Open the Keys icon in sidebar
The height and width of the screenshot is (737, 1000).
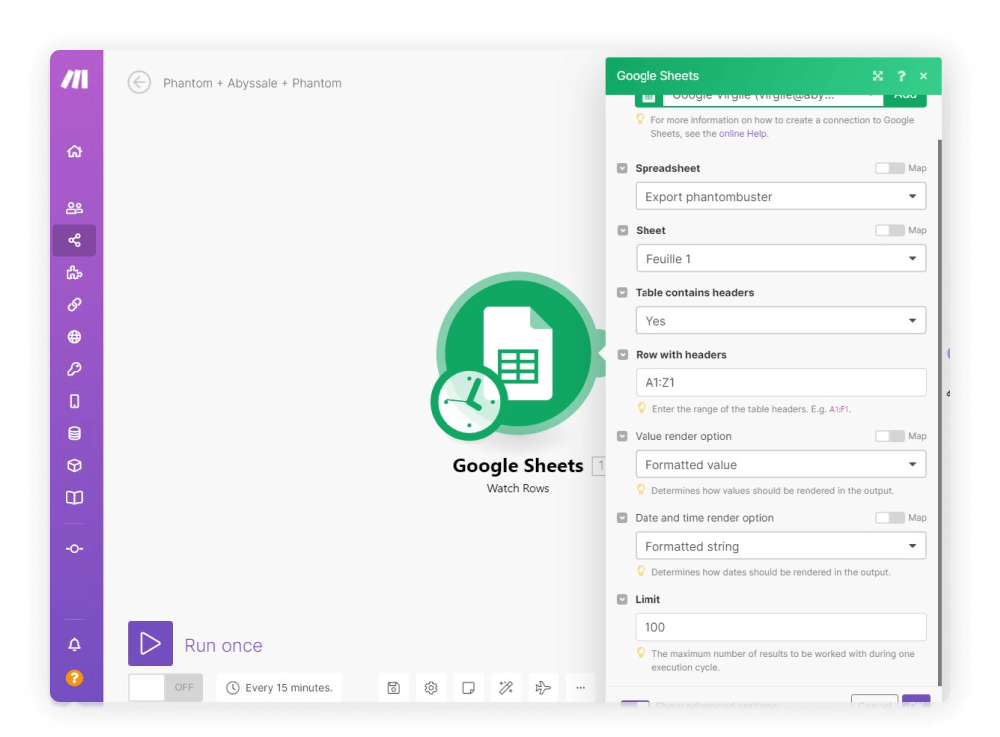coord(75,369)
